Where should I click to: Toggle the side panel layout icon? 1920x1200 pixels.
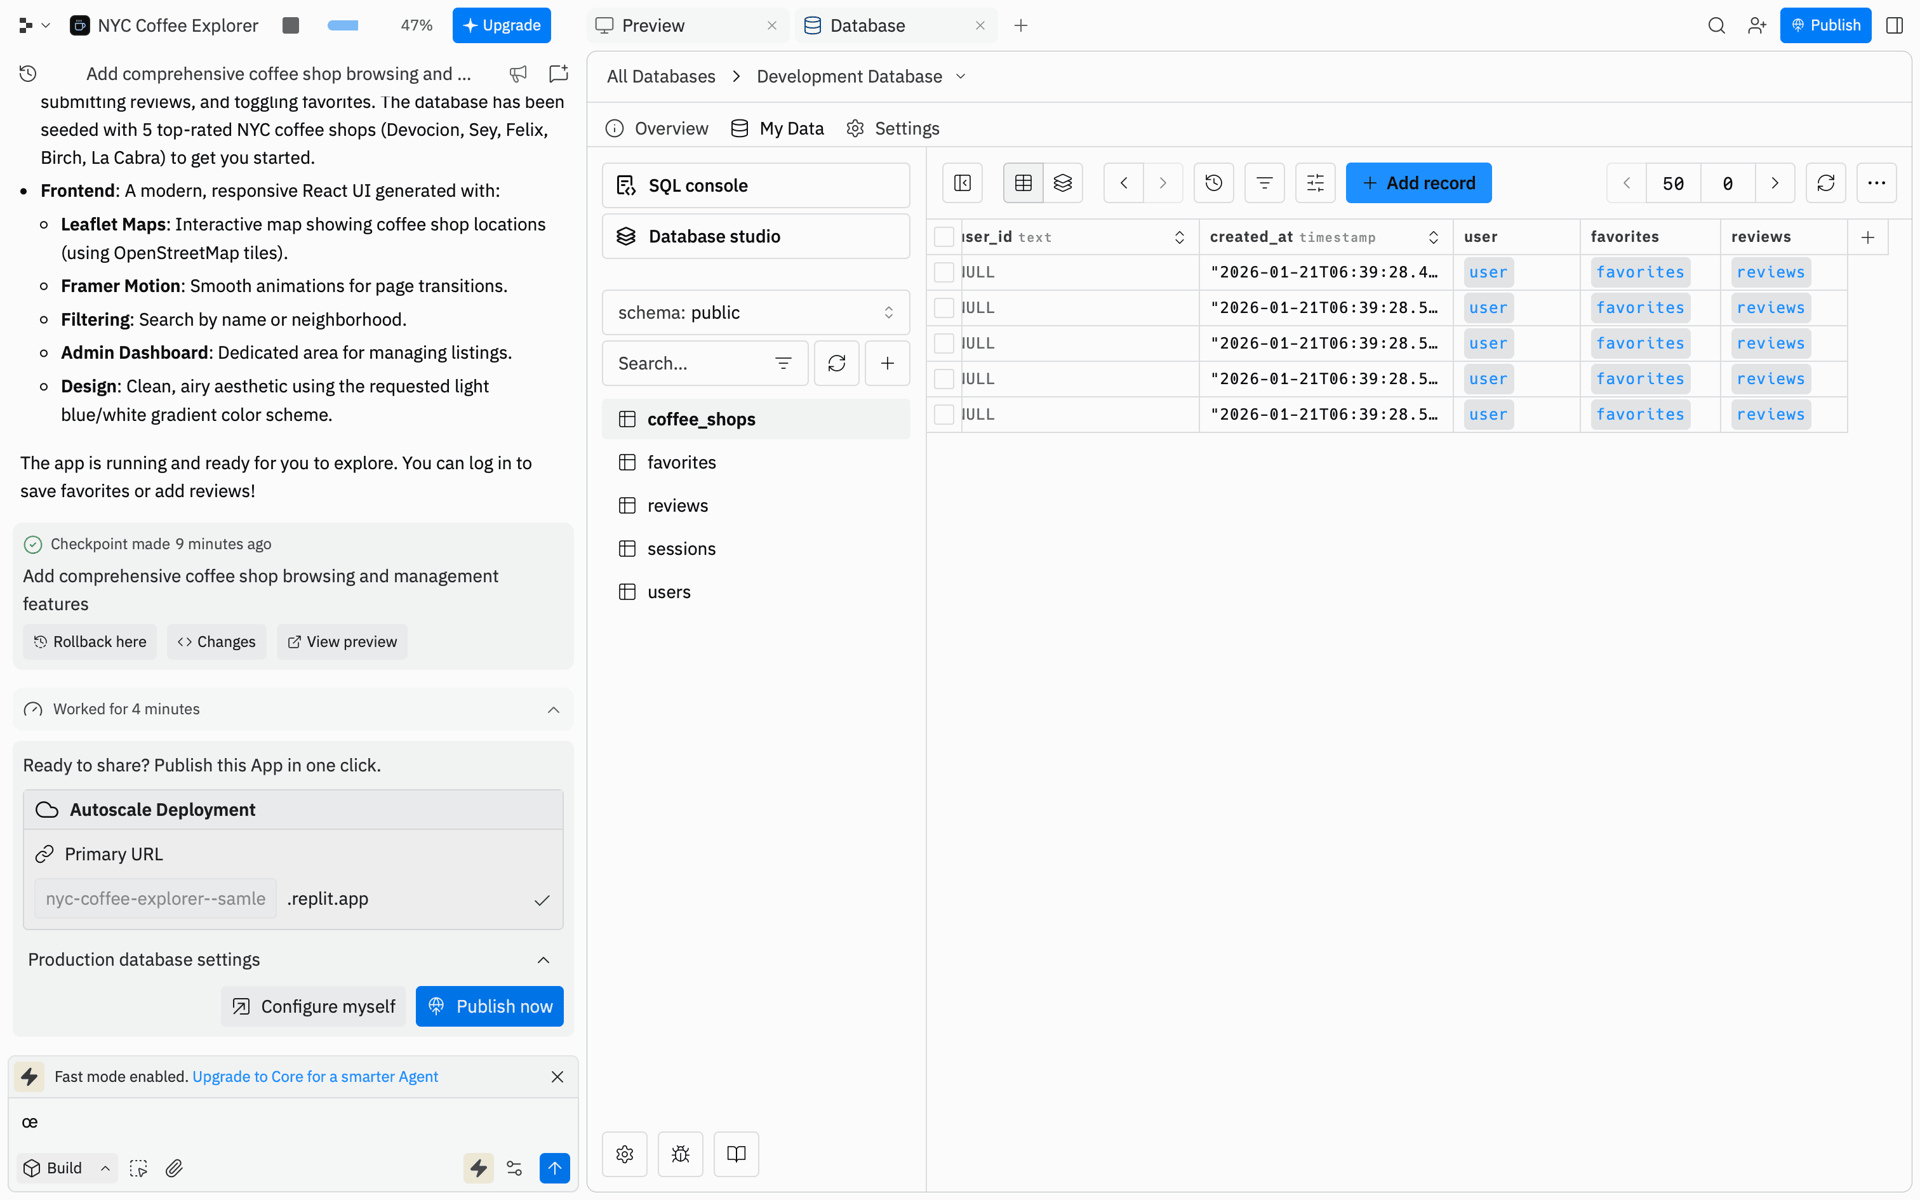[x=1894, y=26]
